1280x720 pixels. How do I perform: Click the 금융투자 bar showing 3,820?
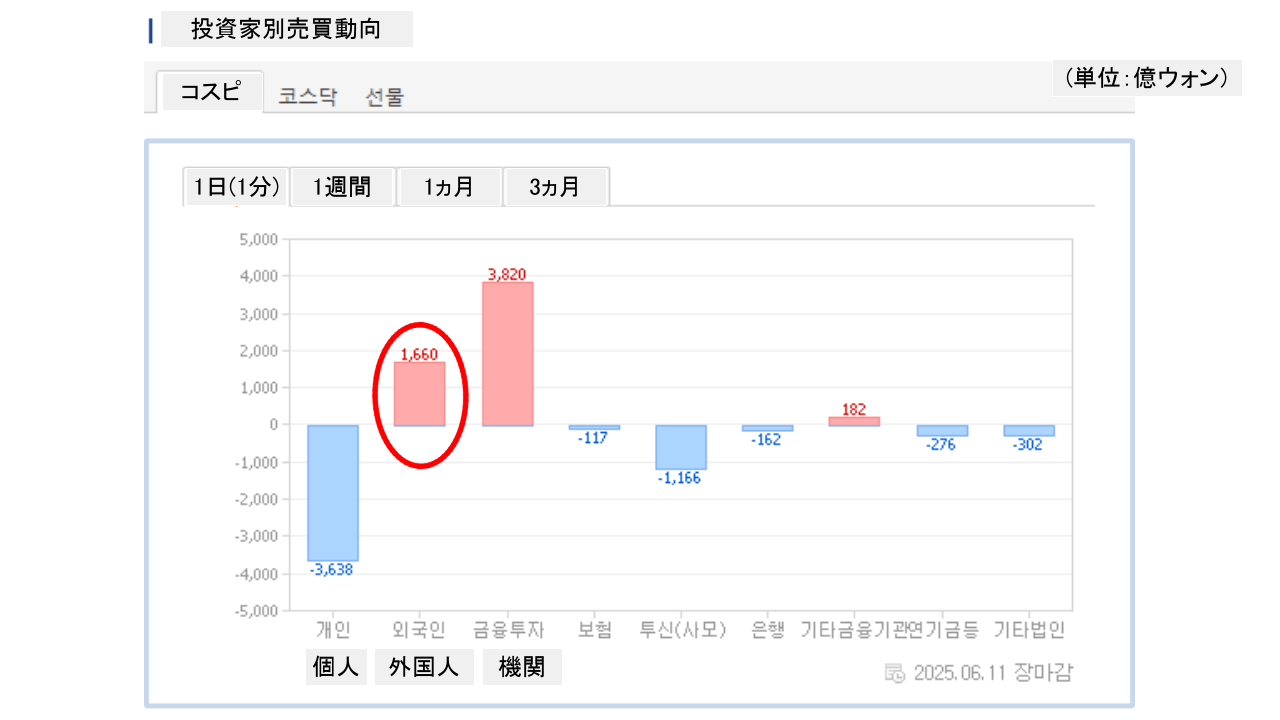pyautogui.click(x=507, y=354)
